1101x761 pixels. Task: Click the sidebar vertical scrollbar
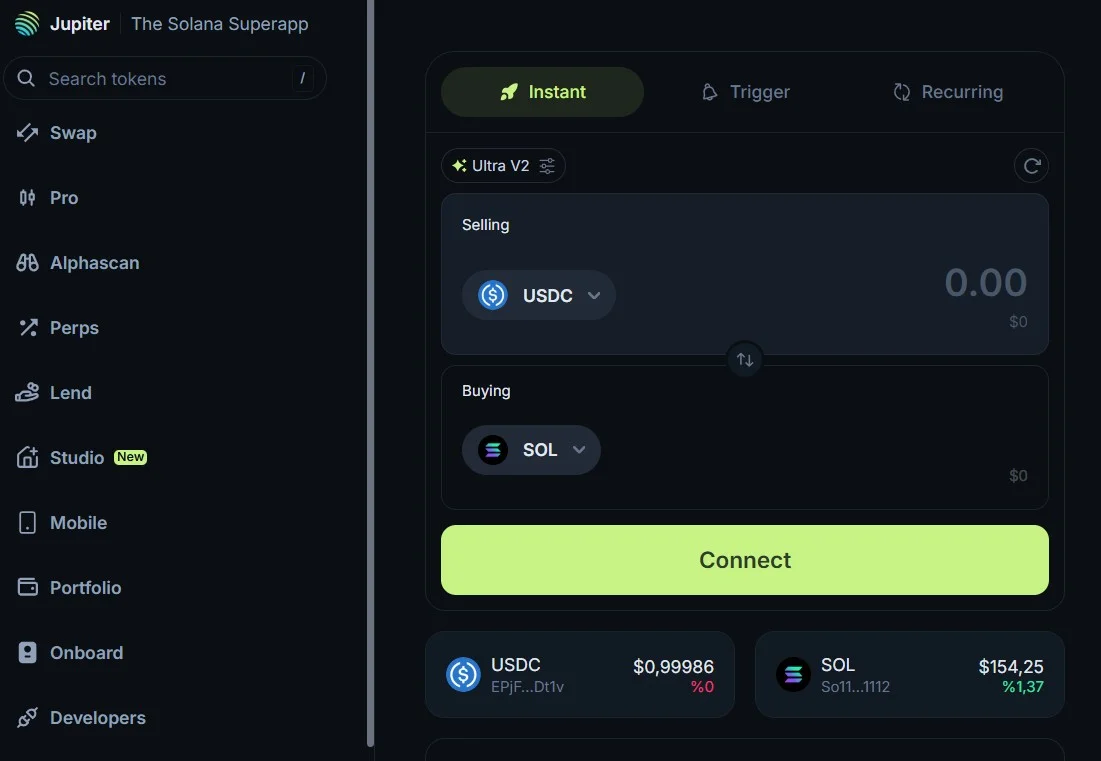[x=370, y=373]
